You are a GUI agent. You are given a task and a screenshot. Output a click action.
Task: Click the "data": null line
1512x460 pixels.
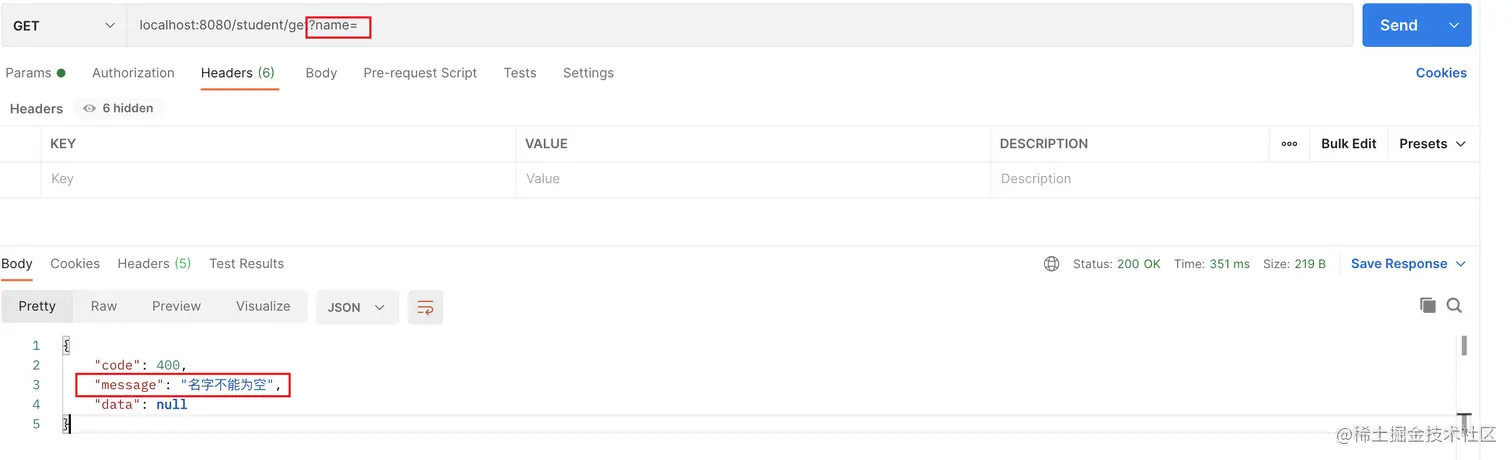click(x=141, y=405)
